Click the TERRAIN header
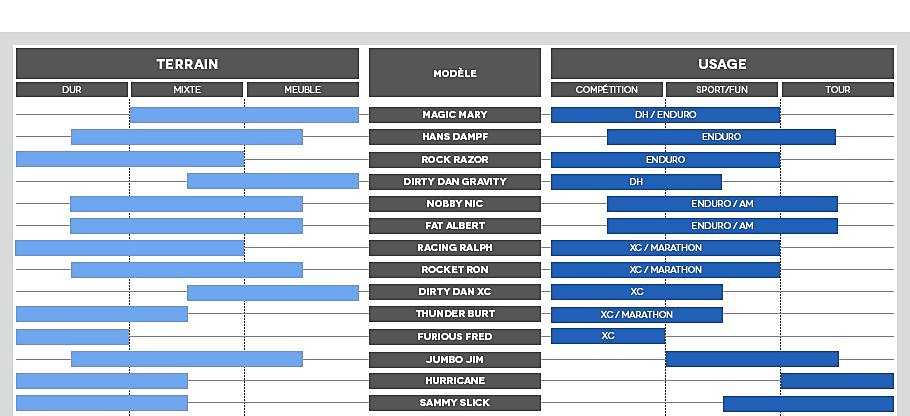Image resolution: width=910 pixels, height=416 pixels. (187, 64)
